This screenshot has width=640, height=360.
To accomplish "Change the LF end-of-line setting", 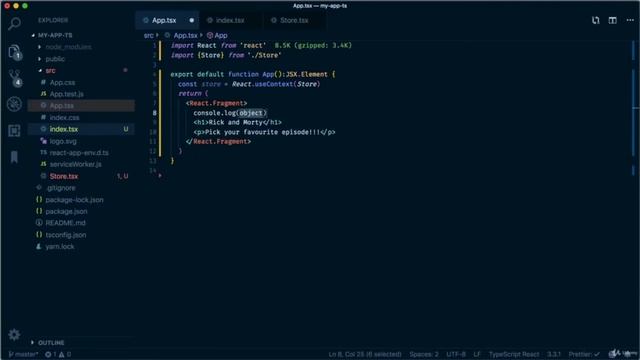I will pos(477,354).
